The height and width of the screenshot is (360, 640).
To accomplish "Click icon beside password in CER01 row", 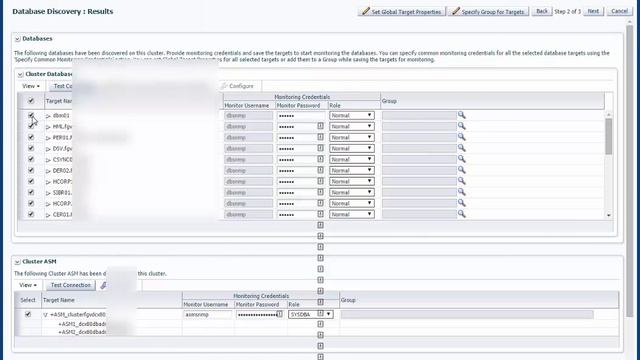I will coord(320,214).
